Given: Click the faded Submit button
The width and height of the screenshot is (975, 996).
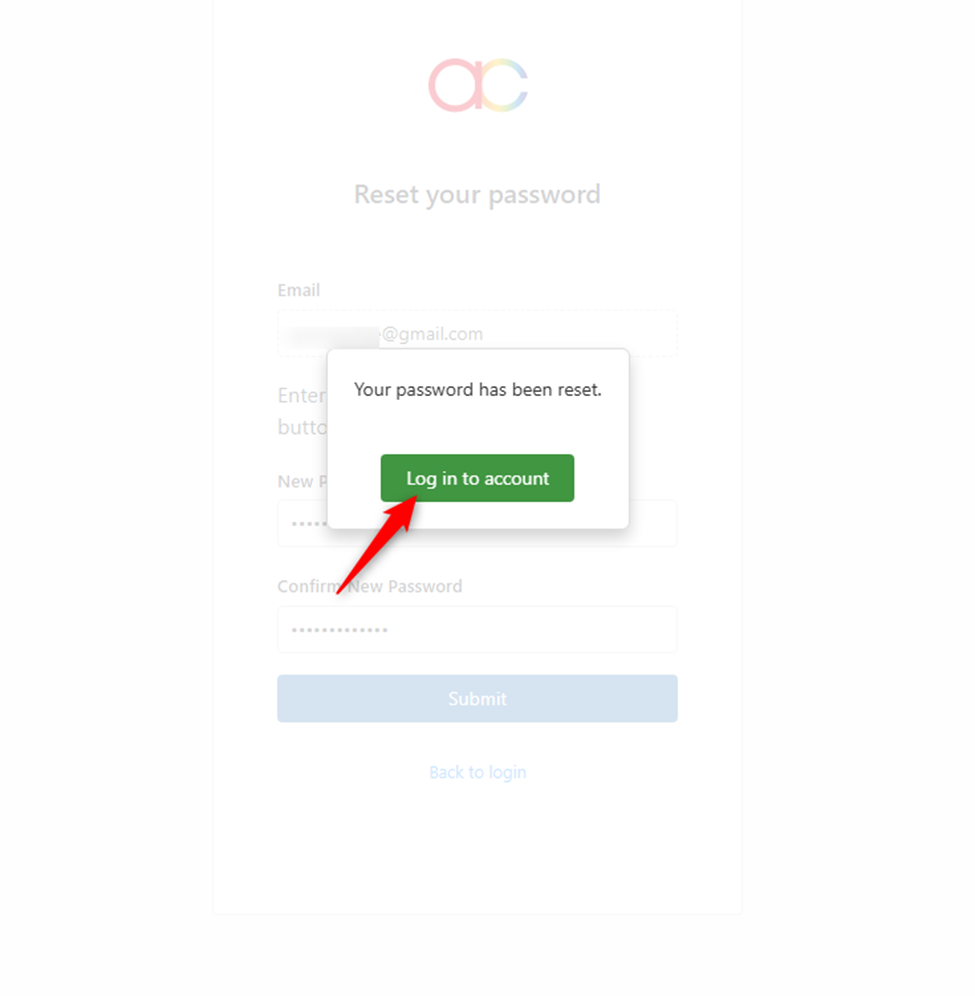Looking at the screenshot, I should pyautogui.click(x=477, y=699).
